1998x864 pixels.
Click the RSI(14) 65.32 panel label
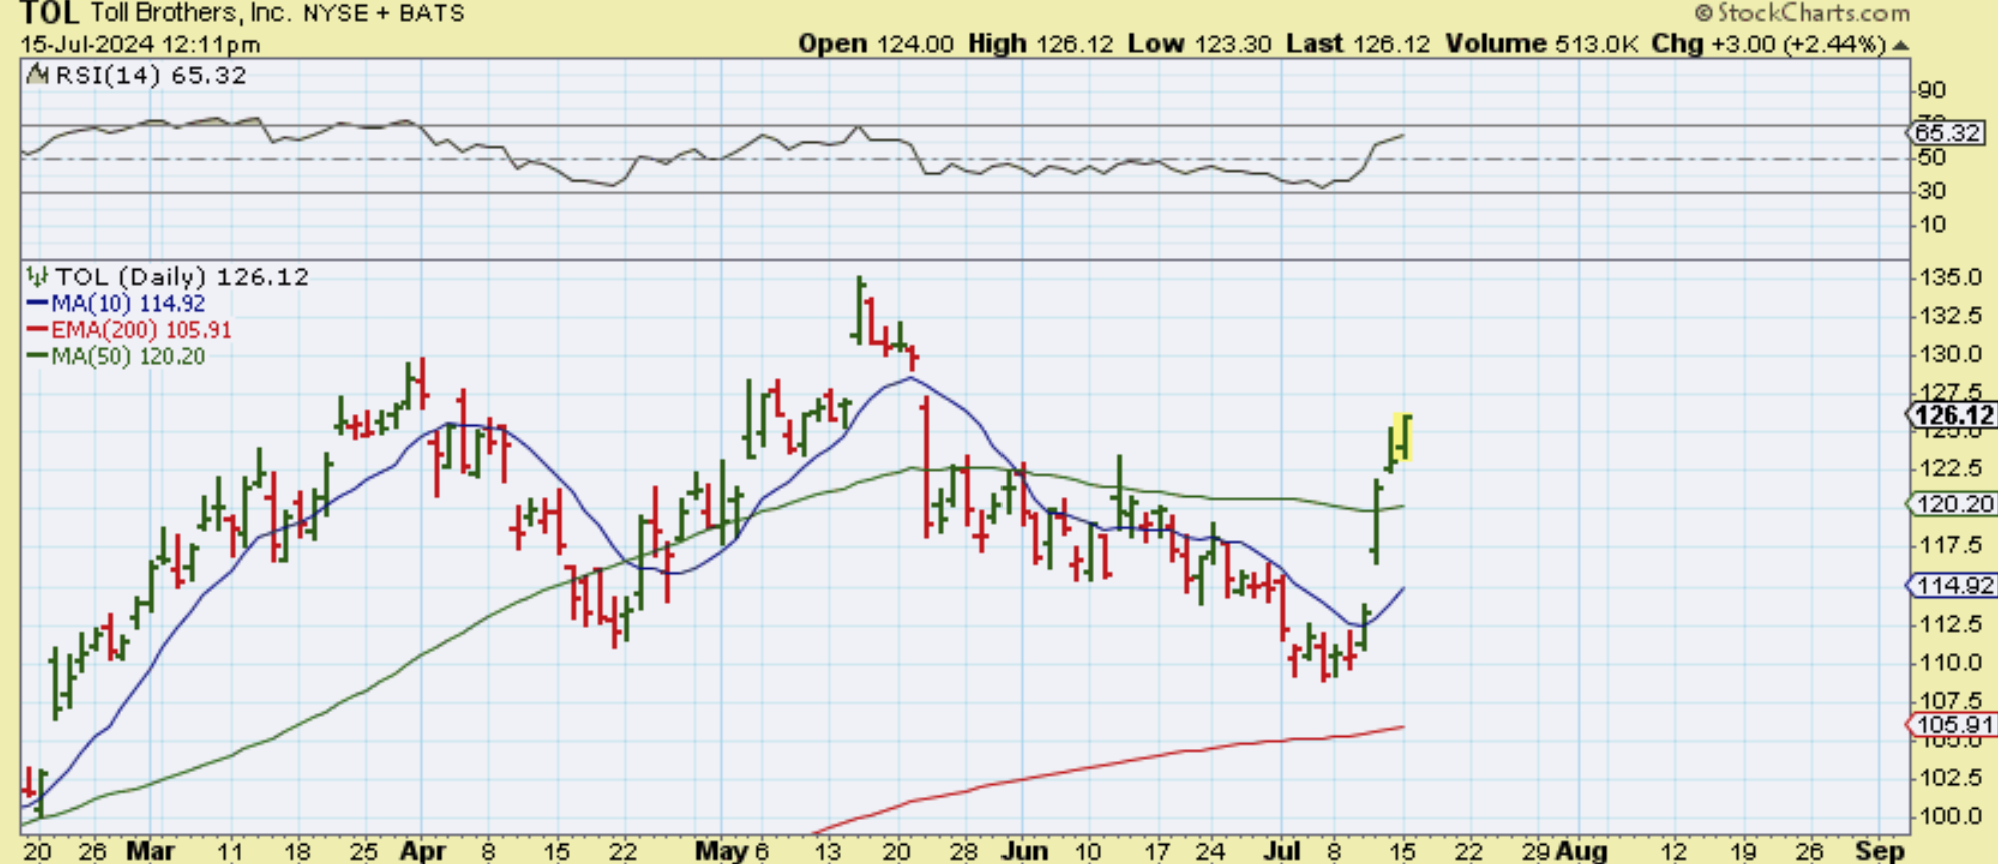click(151, 75)
